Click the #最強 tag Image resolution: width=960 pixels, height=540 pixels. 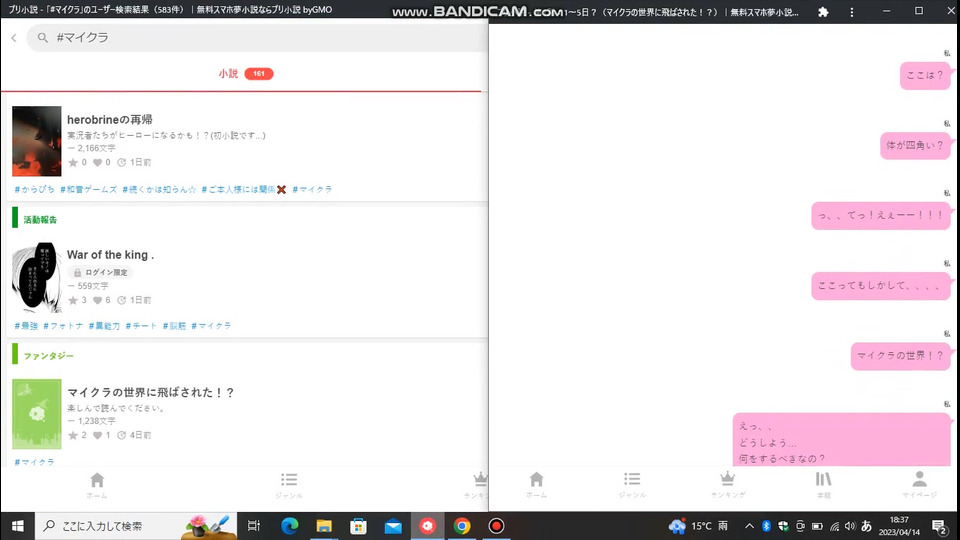26,326
